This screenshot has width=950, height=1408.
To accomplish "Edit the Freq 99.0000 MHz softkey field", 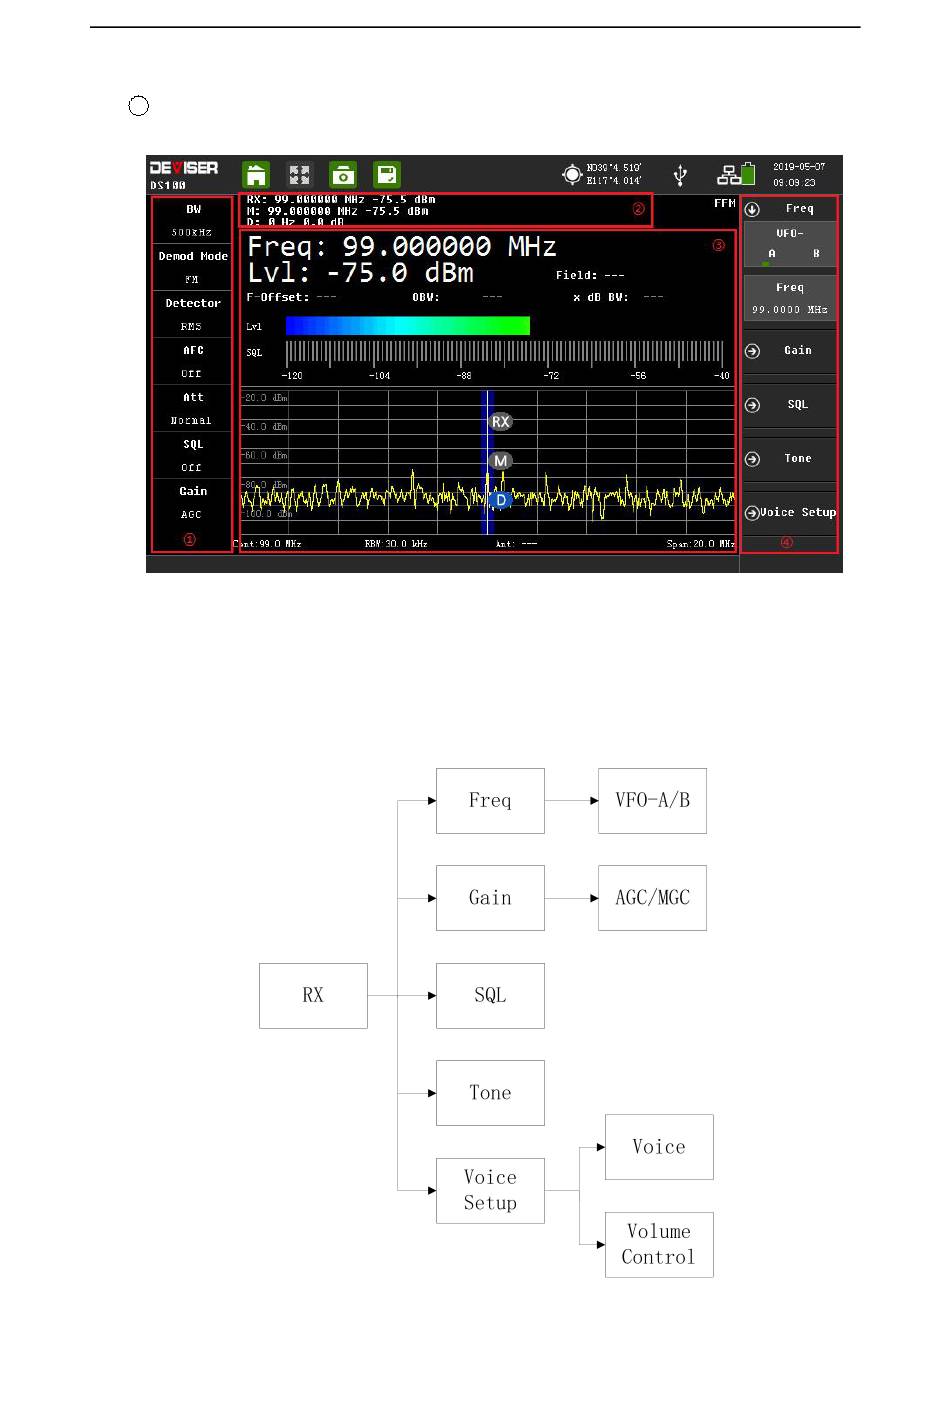I will (790, 298).
